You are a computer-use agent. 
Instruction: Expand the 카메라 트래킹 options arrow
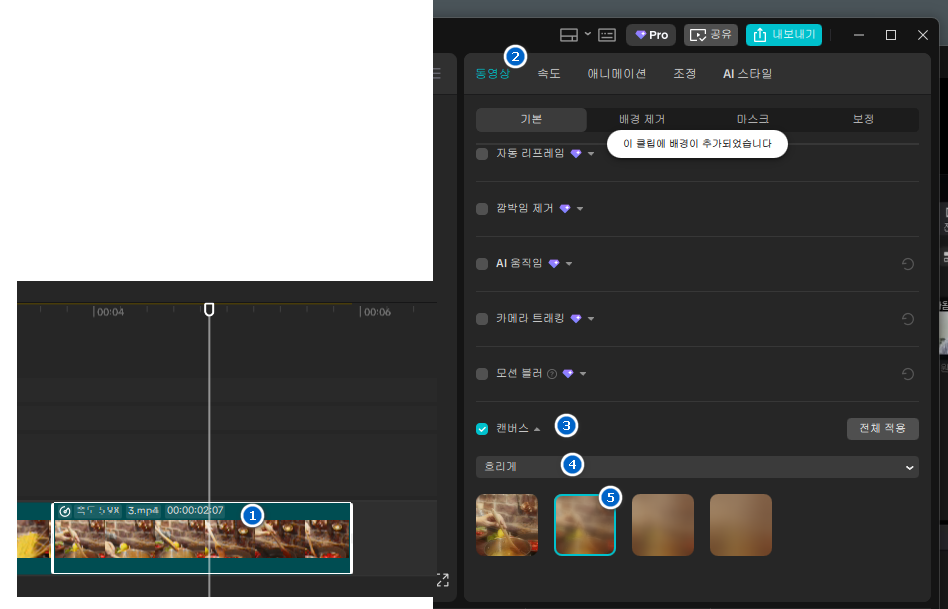(591, 319)
